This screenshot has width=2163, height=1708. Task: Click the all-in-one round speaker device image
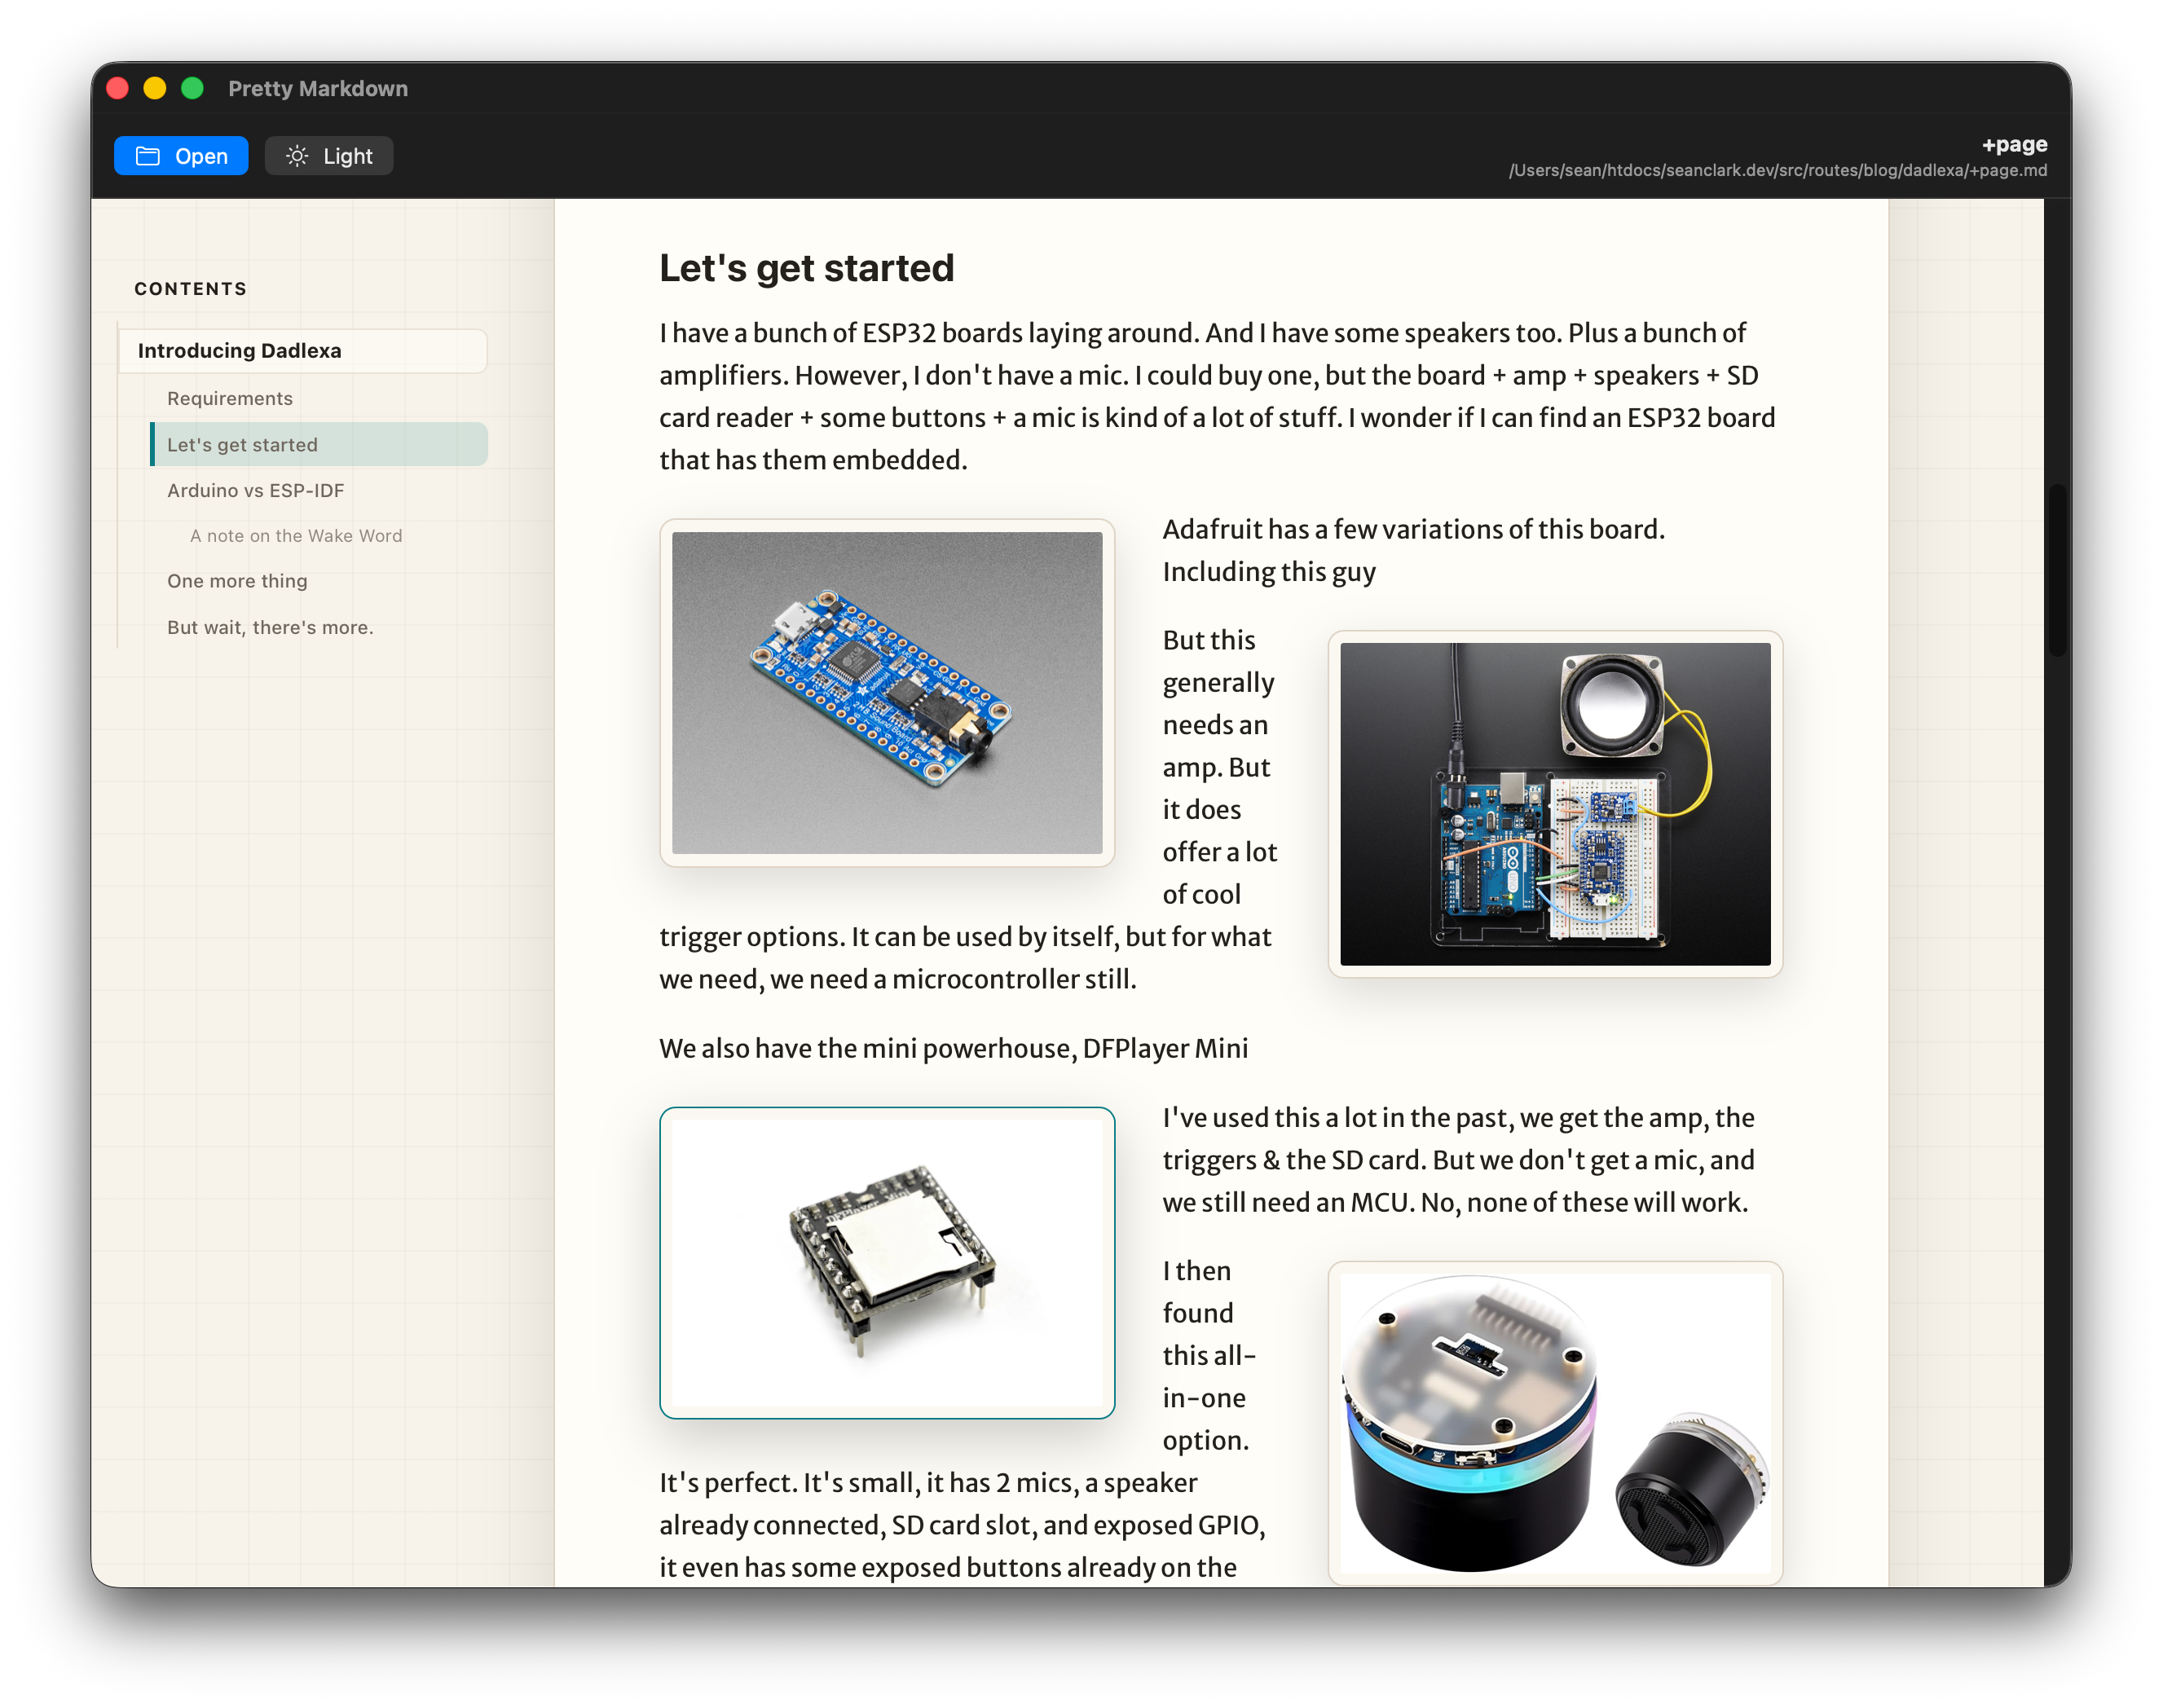[1555, 1423]
